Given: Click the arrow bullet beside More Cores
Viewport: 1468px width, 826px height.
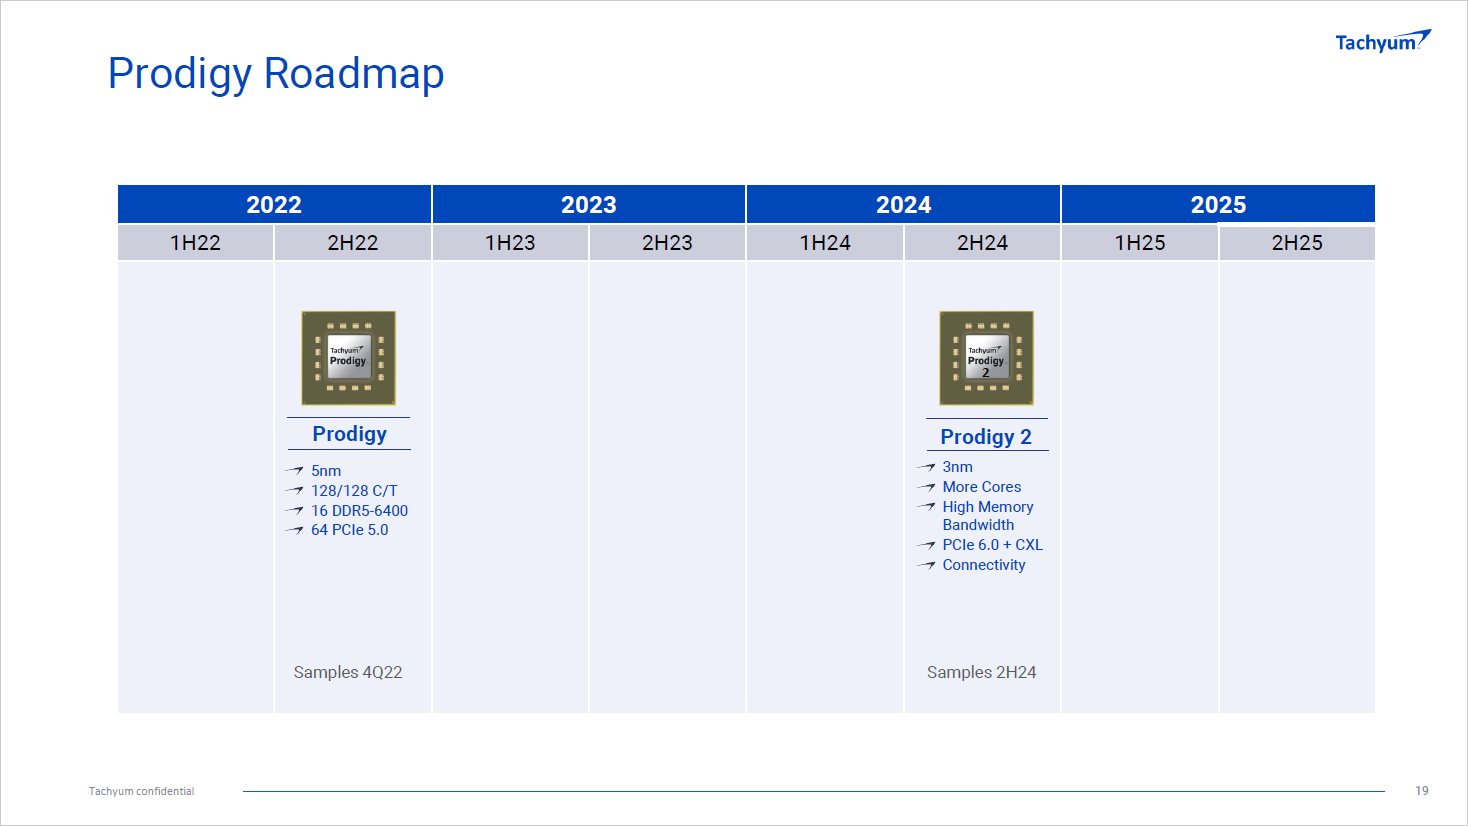Looking at the screenshot, I should (926, 487).
